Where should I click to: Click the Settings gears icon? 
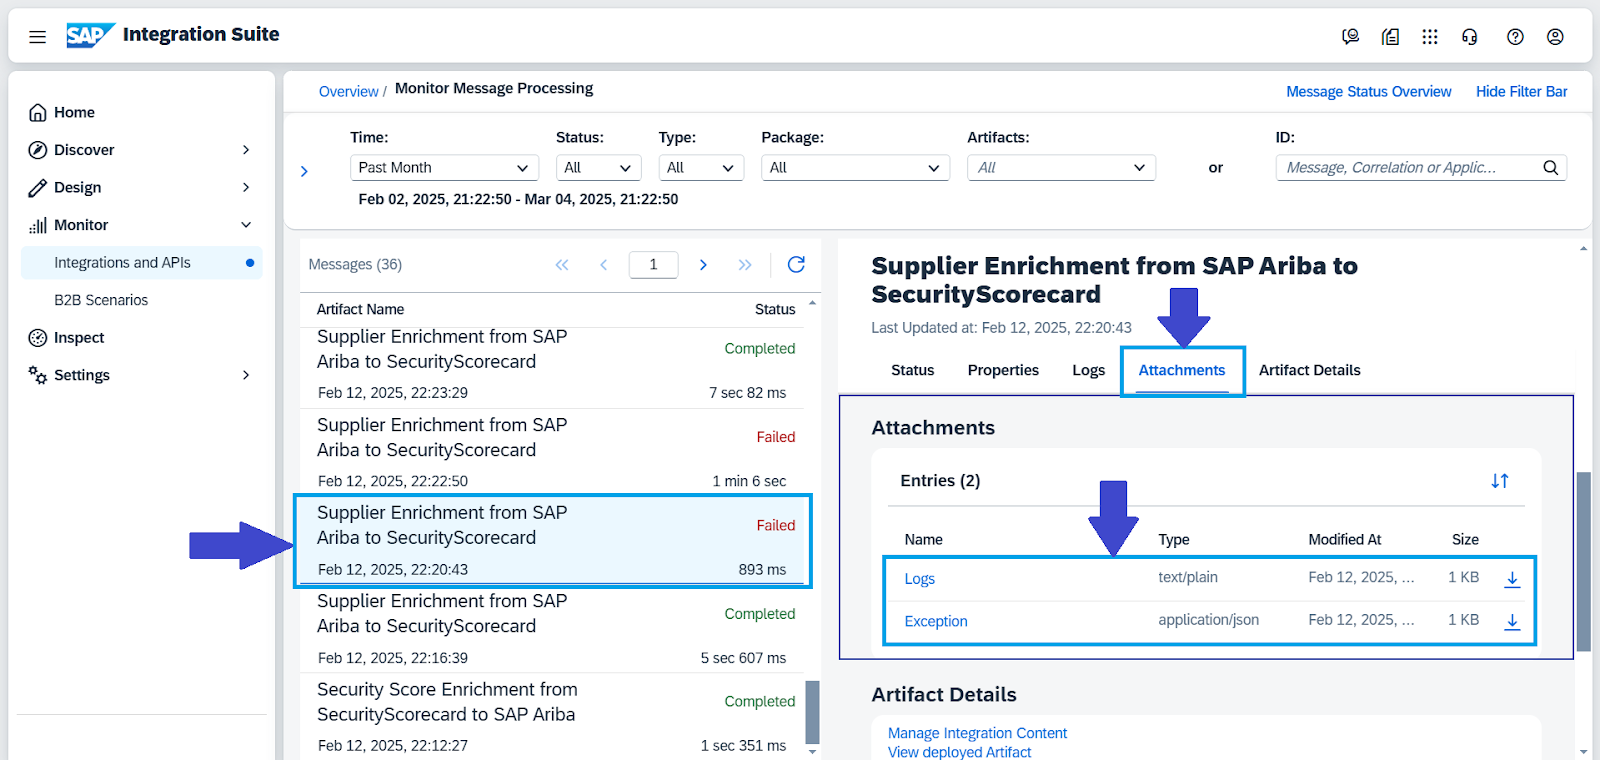[38, 375]
